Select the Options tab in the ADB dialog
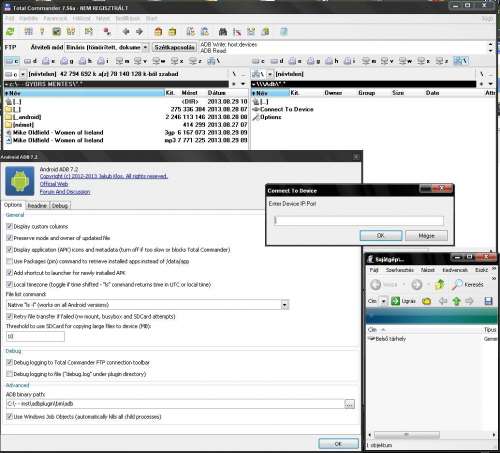500x453 pixels. (x=13, y=205)
